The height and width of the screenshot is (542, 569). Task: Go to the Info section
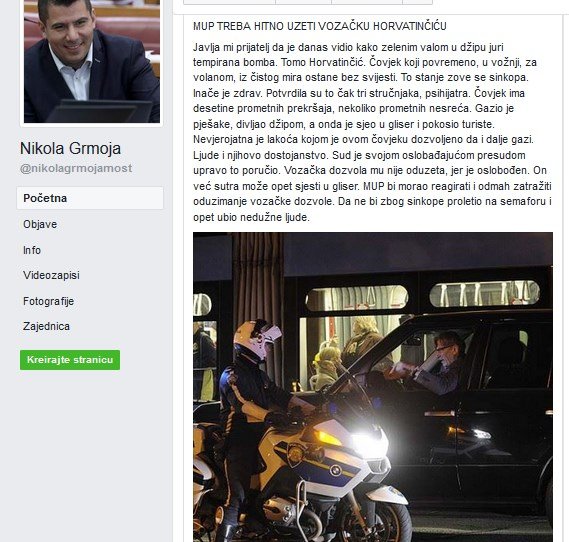pos(32,250)
